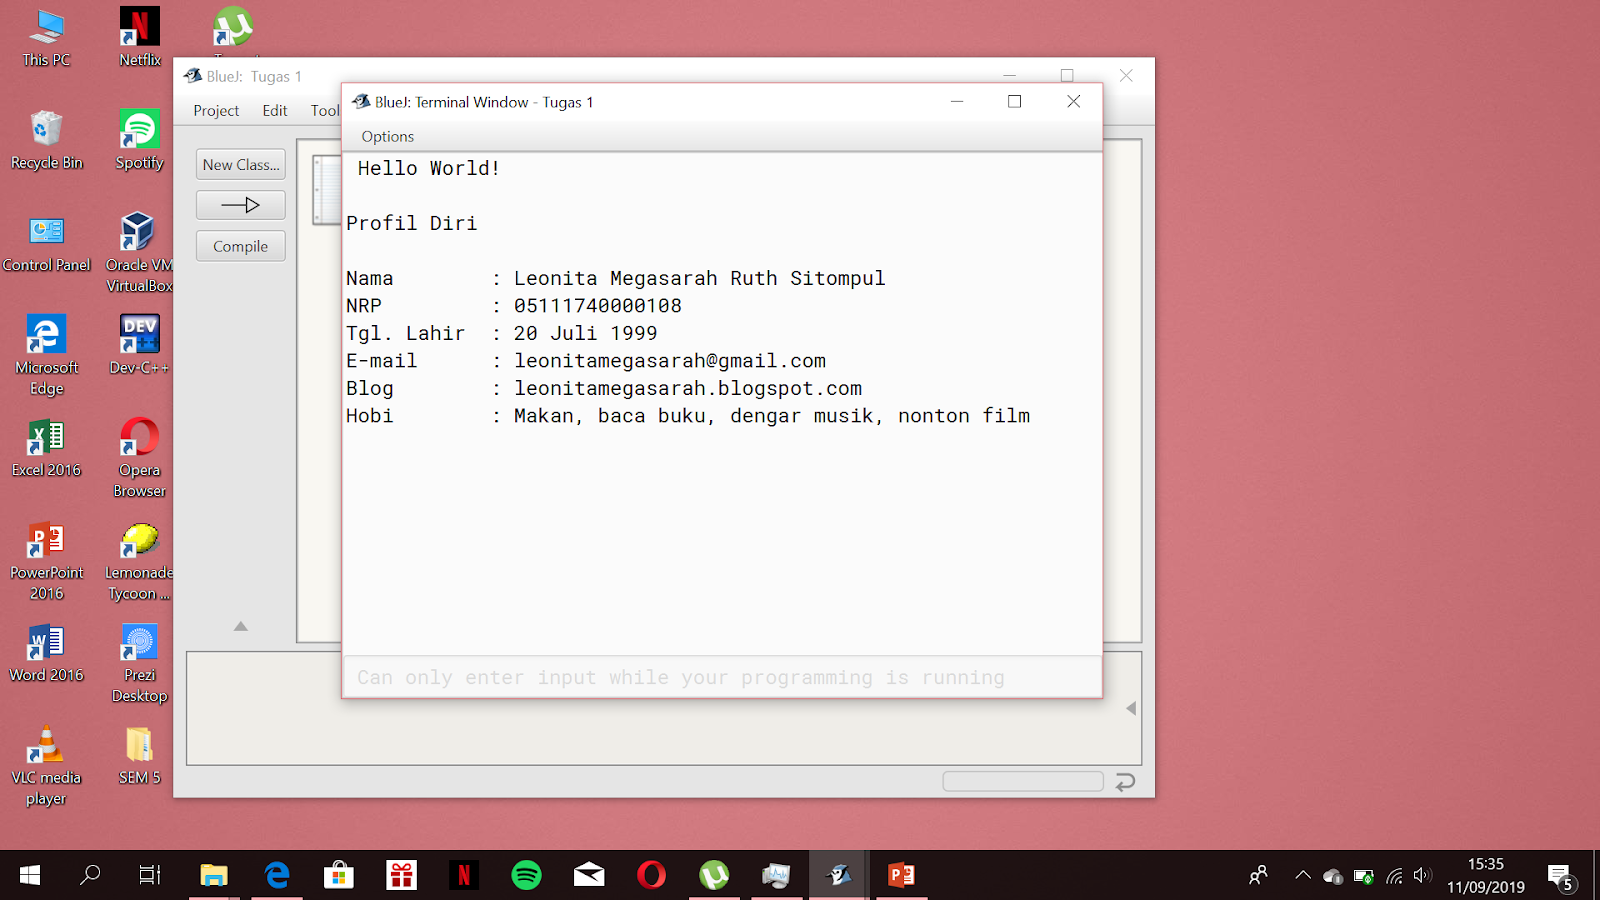This screenshot has width=1600, height=900.
Task: Click the evaluation input field at BlueJ bottom
Action: [1022, 780]
